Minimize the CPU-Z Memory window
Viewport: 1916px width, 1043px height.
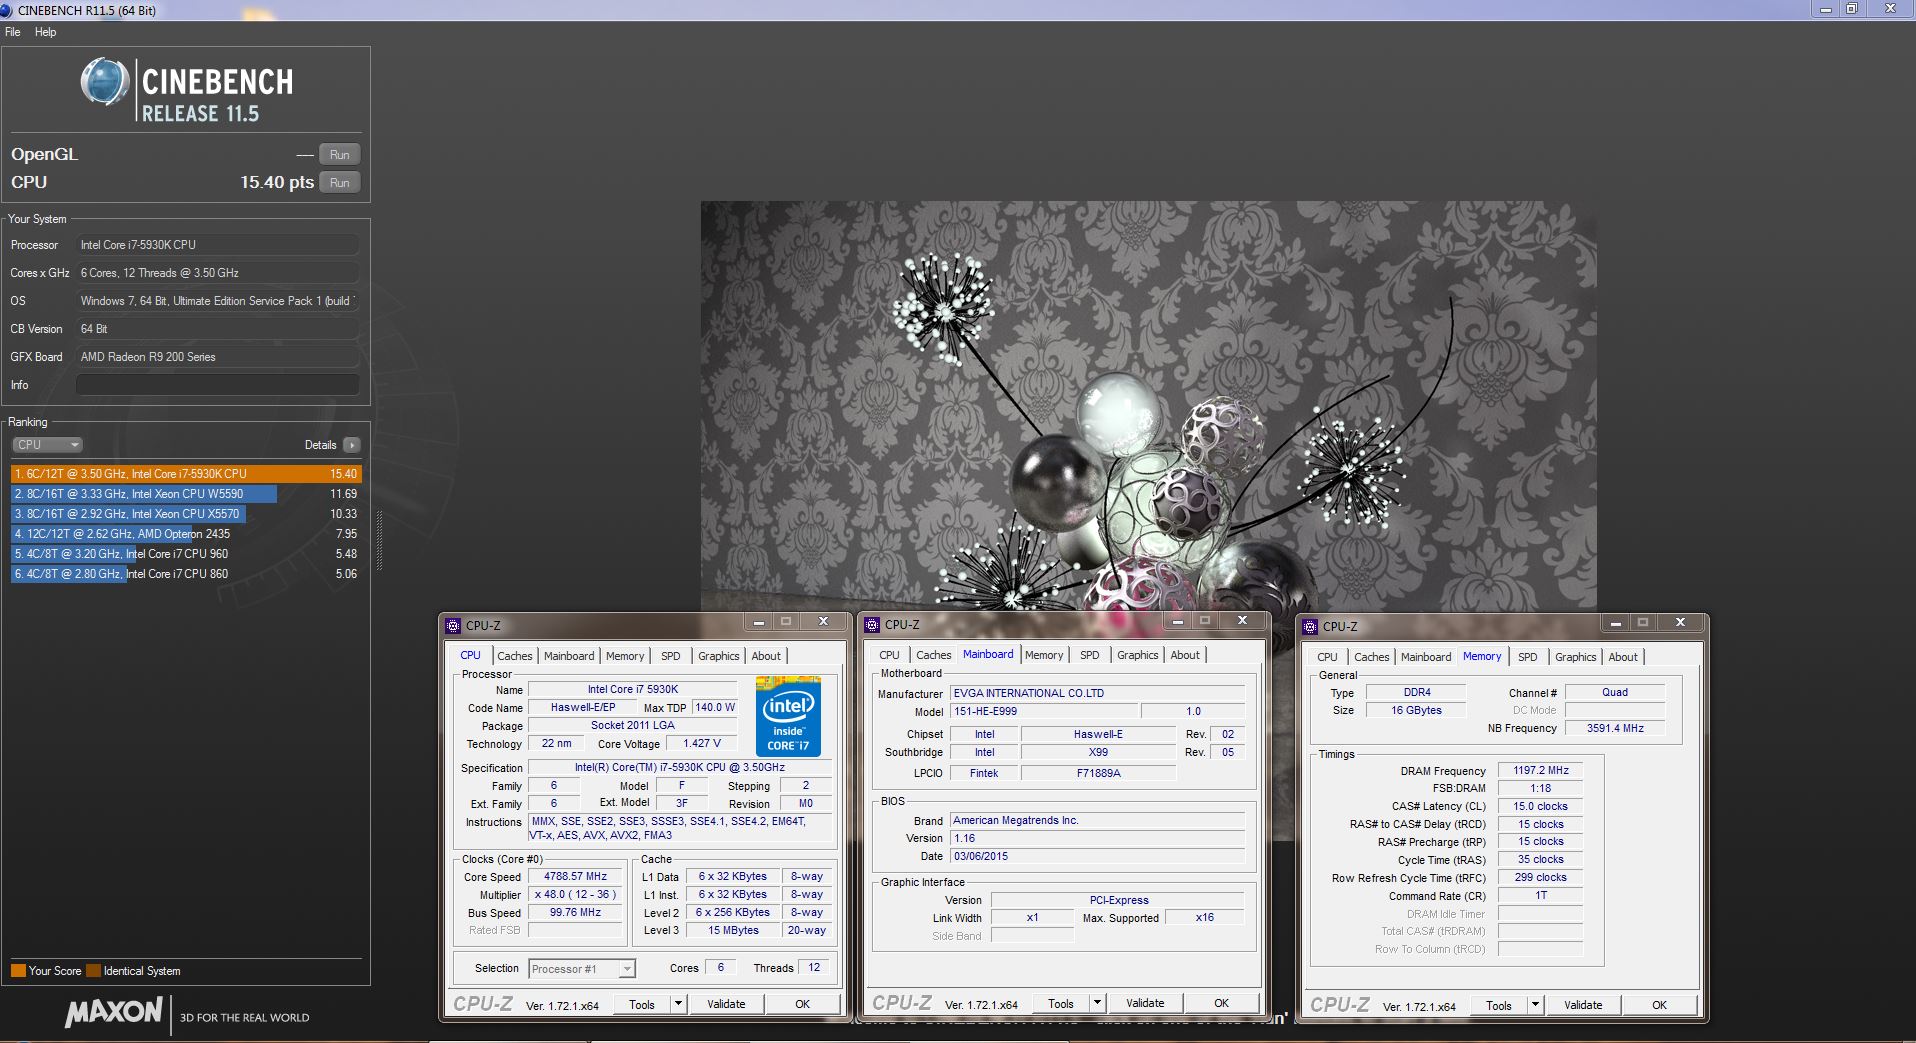pyautogui.click(x=1615, y=623)
